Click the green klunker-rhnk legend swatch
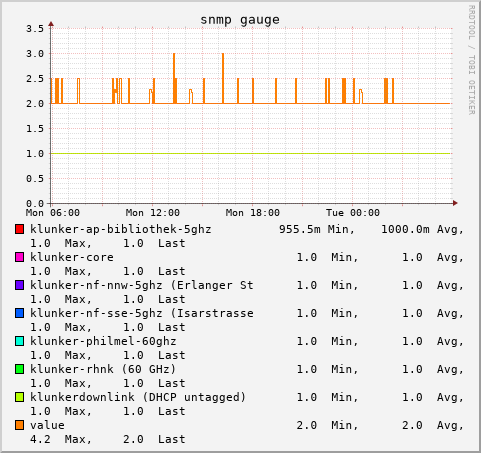The width and height of the screenshot is (481, 453). coord(19,369)
